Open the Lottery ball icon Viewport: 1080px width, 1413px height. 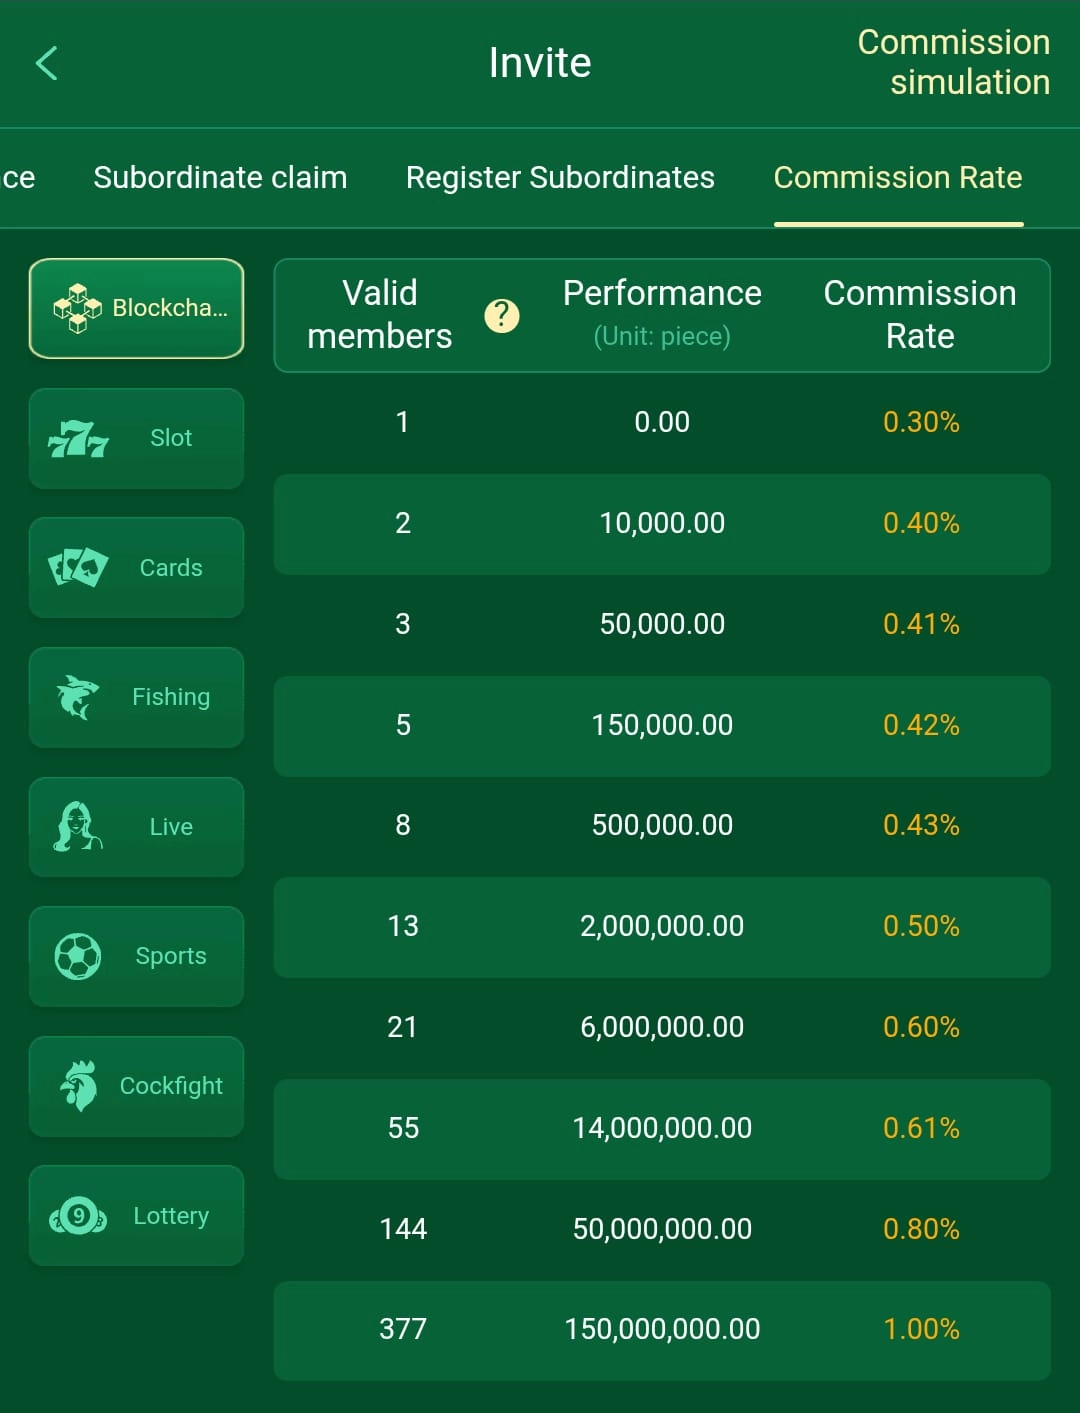click(x=78, y=1216)
